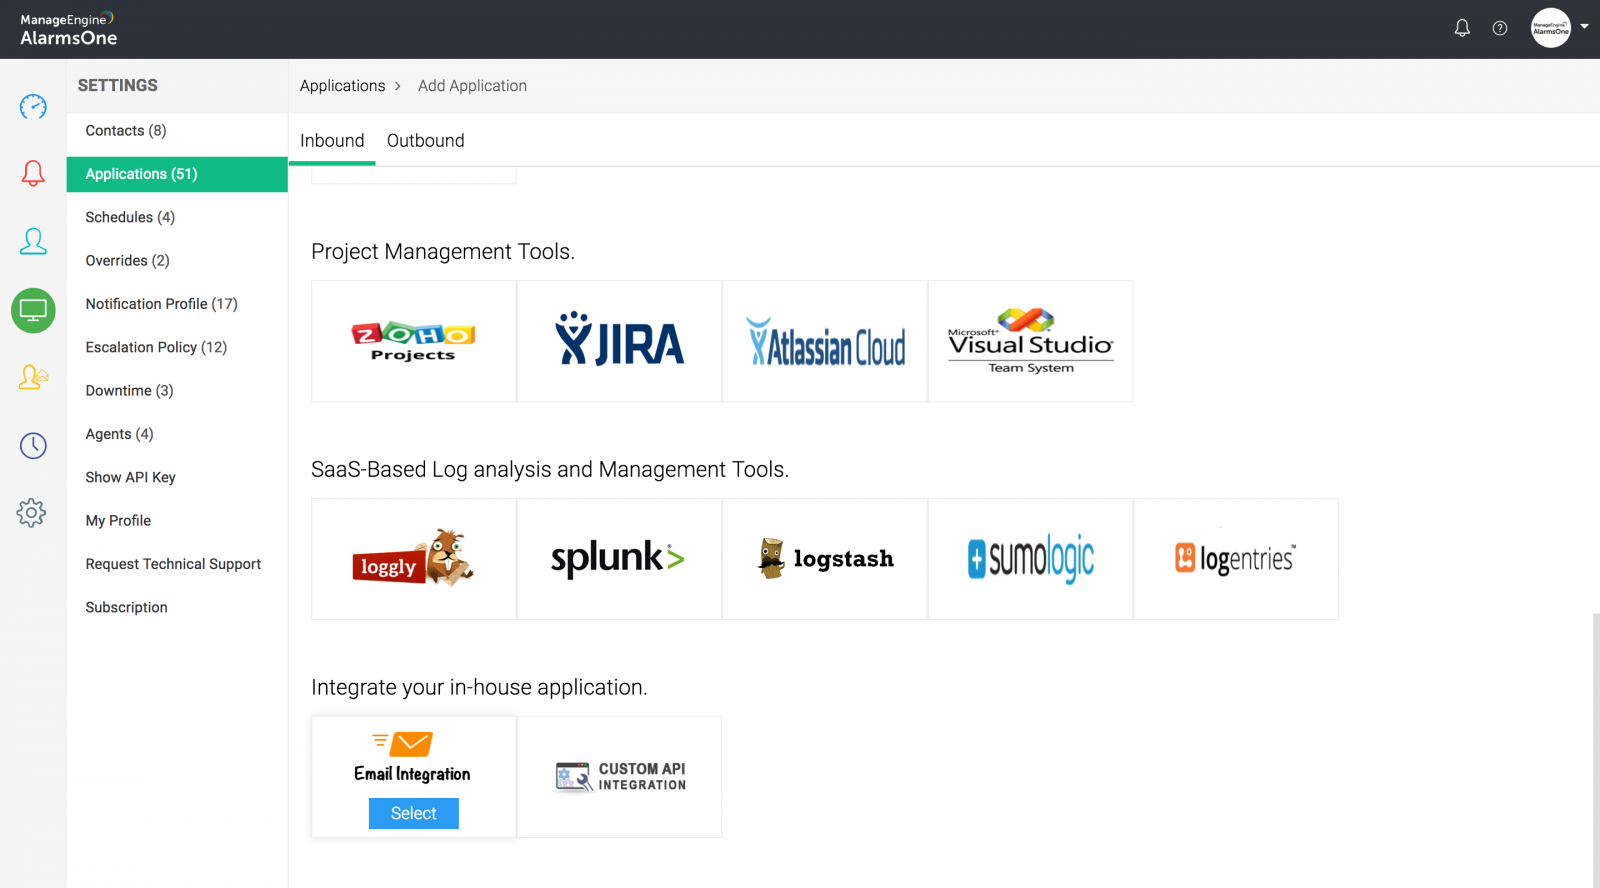The height and width of the screenshot is (888, 1600).
Task: Open the settings gear icon in sidebar
Action: point(31,513)
